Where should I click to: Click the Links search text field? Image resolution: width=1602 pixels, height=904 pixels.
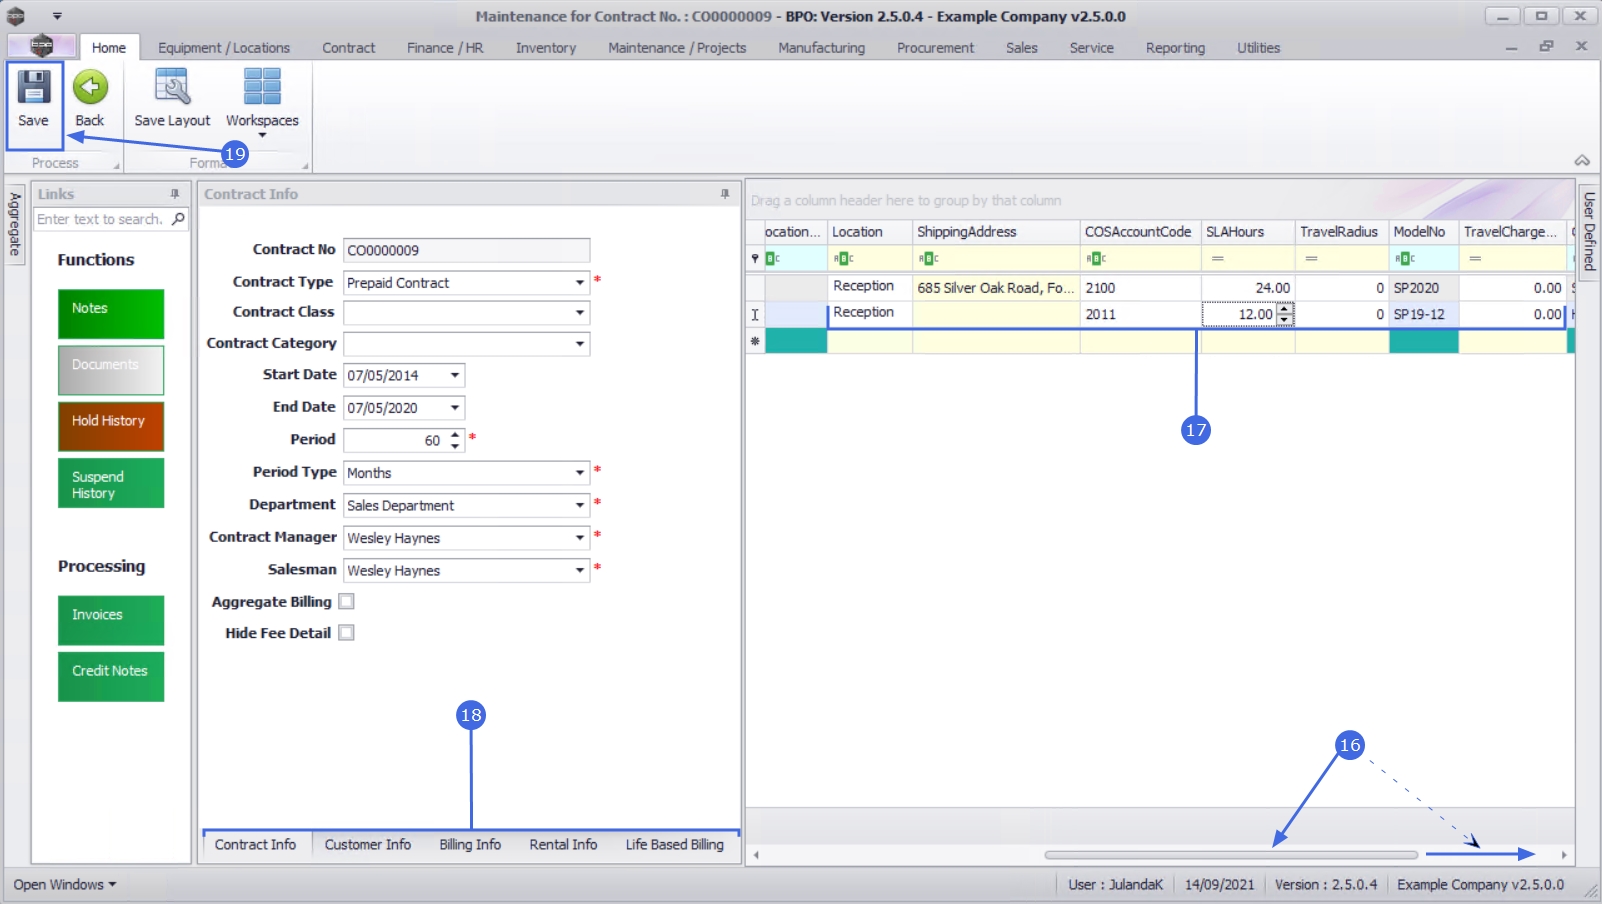(102, 219)
